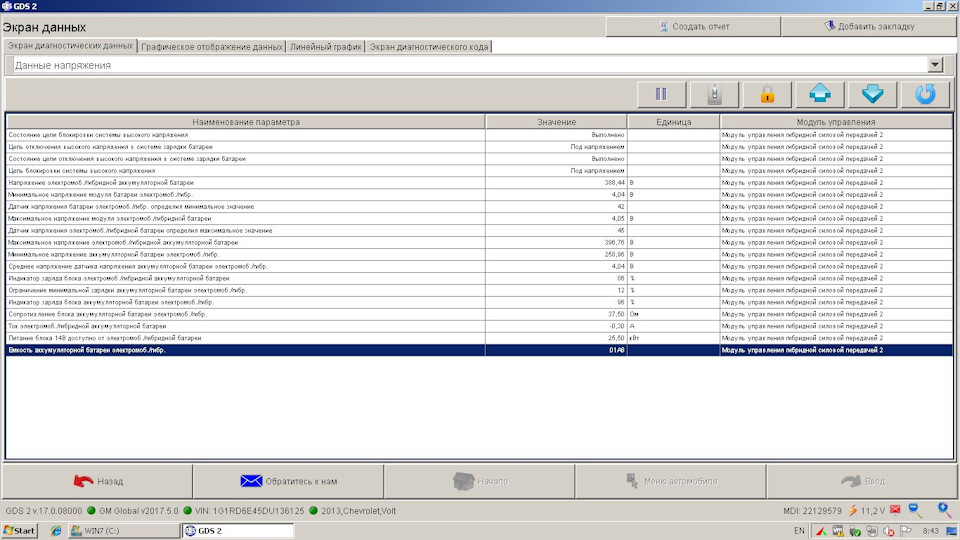960x540 pixels.
Task: Click the network computers tray icon
Action: click(x=872, y=531)
